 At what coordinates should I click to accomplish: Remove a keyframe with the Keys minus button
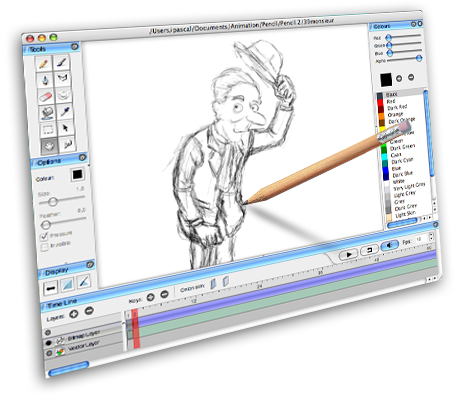(164, 294)
